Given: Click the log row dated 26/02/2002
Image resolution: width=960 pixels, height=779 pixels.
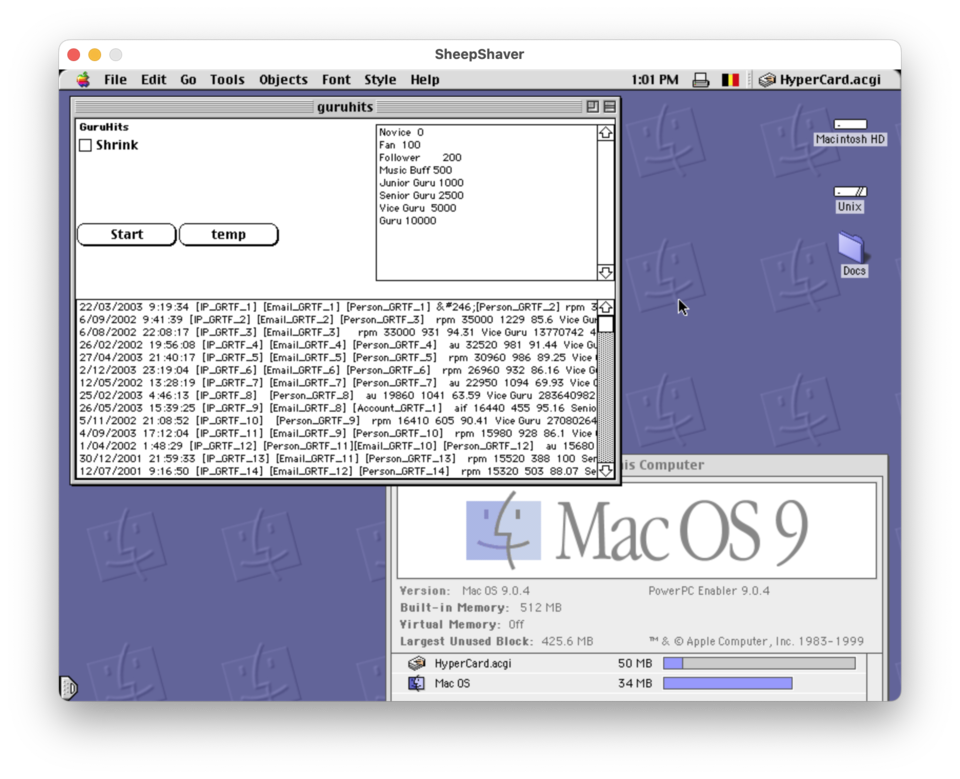Looking at the screenshot, I should click(337, 345).
